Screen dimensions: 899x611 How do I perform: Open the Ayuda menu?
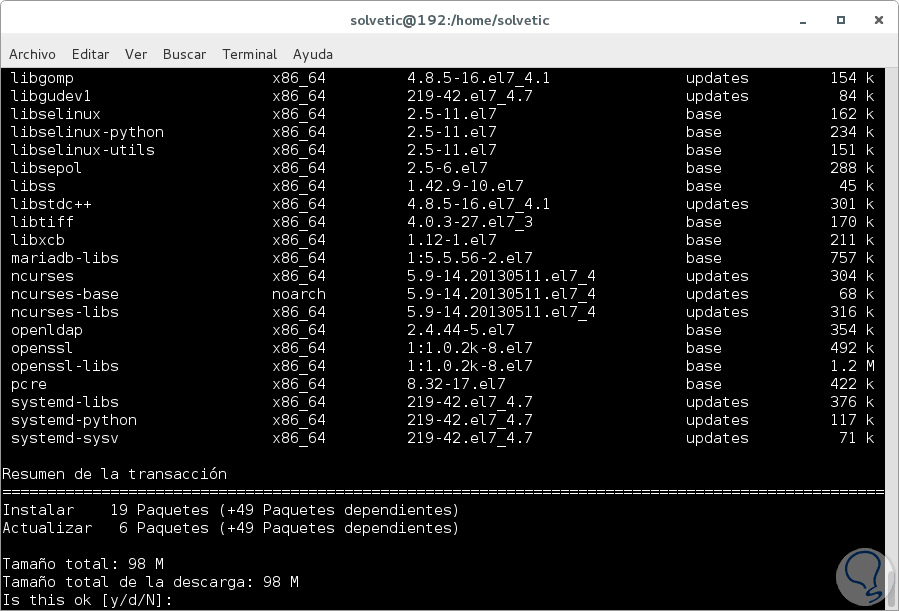click(312, 54)
